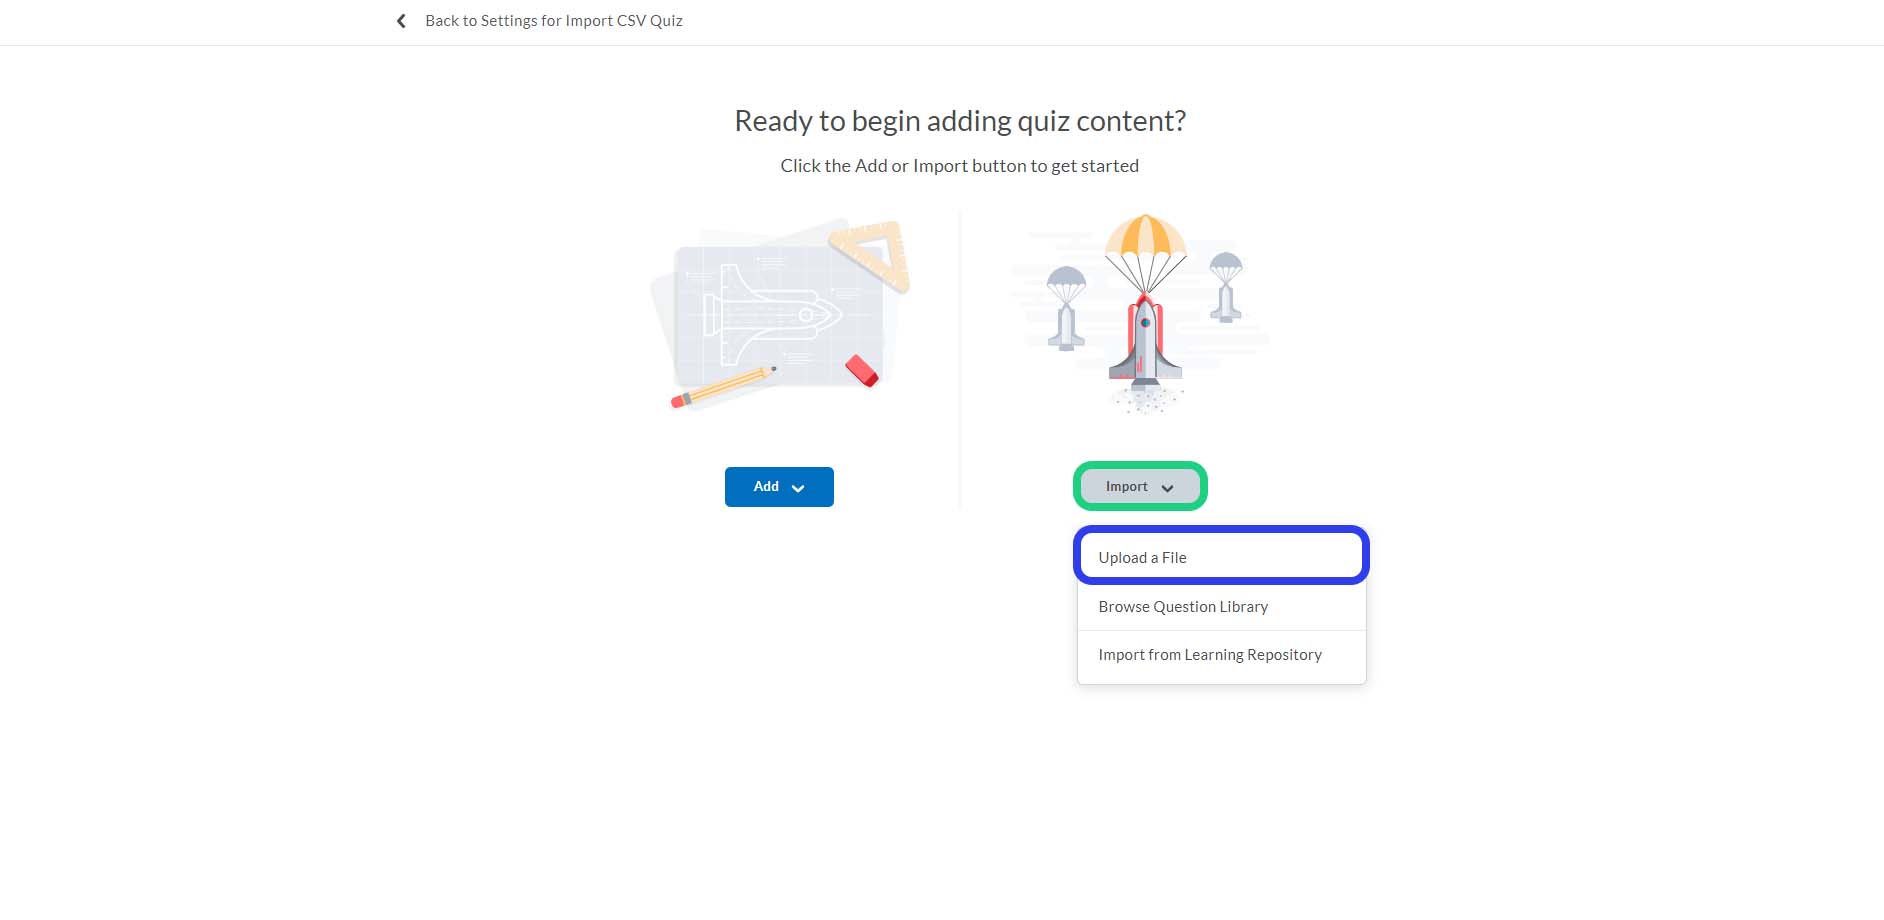Click the small gray rocket on the left
The image size is (1884, 920).
point(1066,325)
